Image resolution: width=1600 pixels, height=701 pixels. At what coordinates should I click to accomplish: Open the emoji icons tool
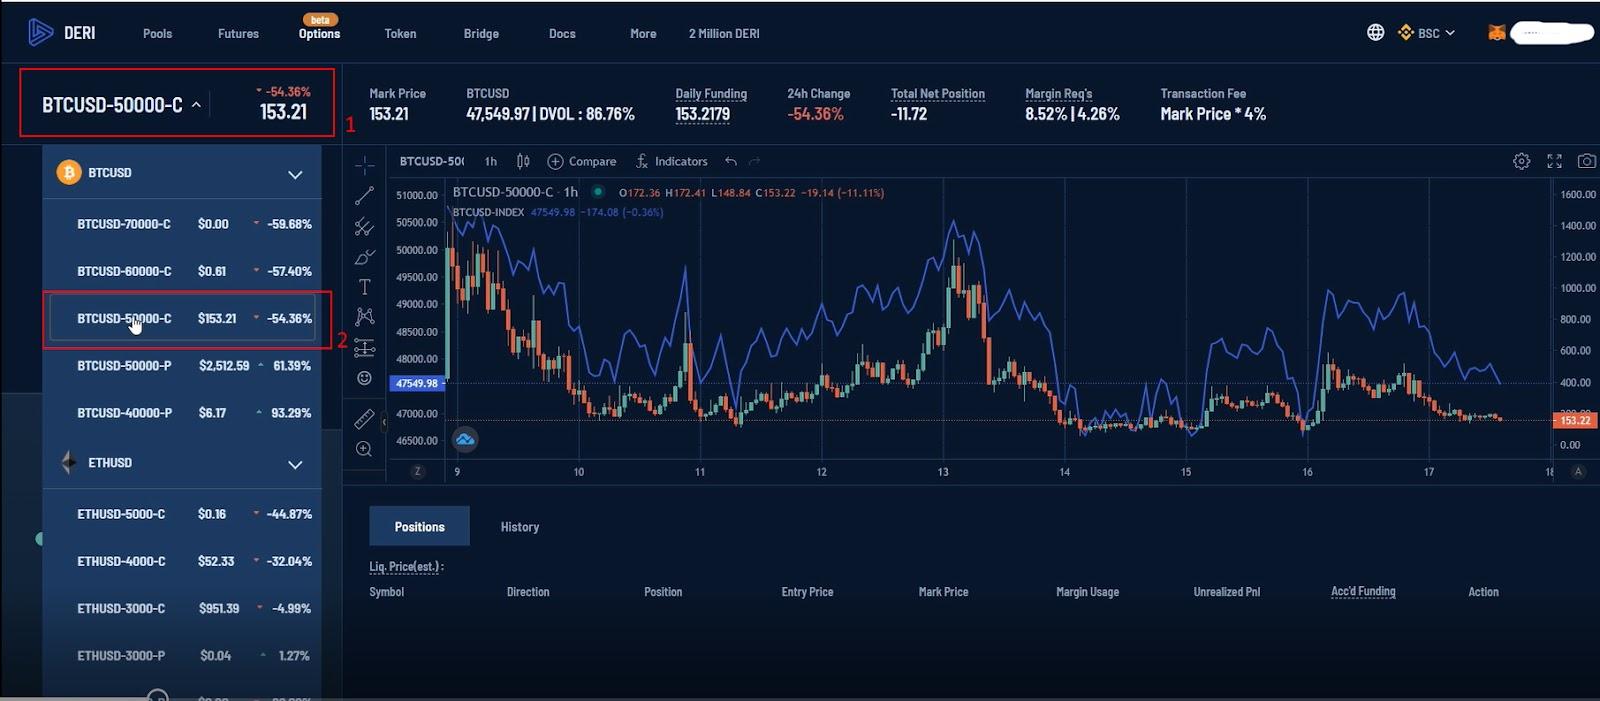coord(364,378)
